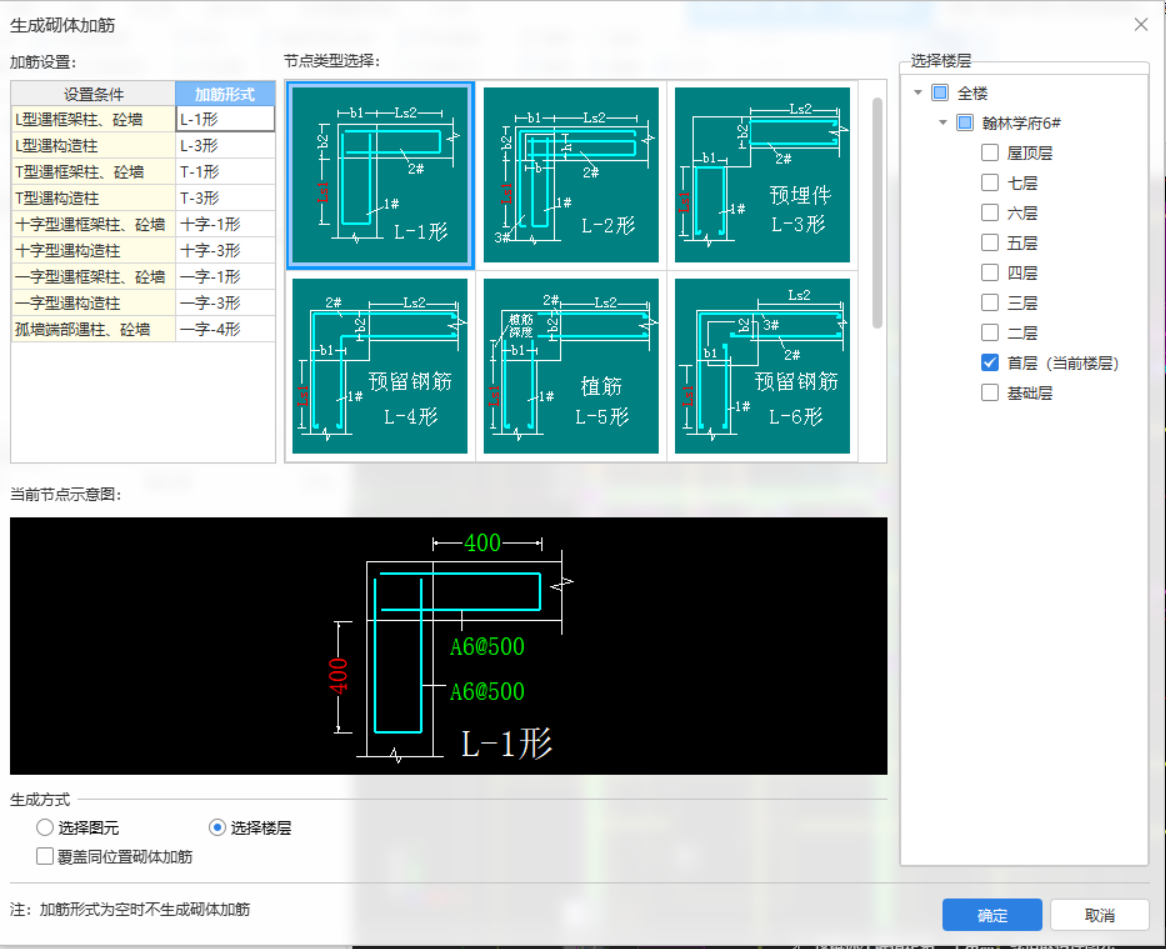
Task: Select row 十字型遇框架柱、砼墙
Action: tap(93, 224)
